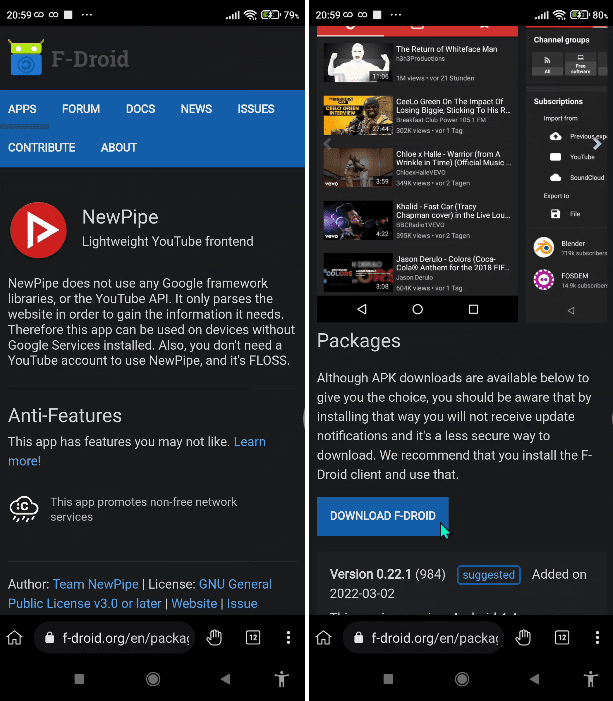
Task: Tap Android back triangle on right phone
Action: (535, 679)
